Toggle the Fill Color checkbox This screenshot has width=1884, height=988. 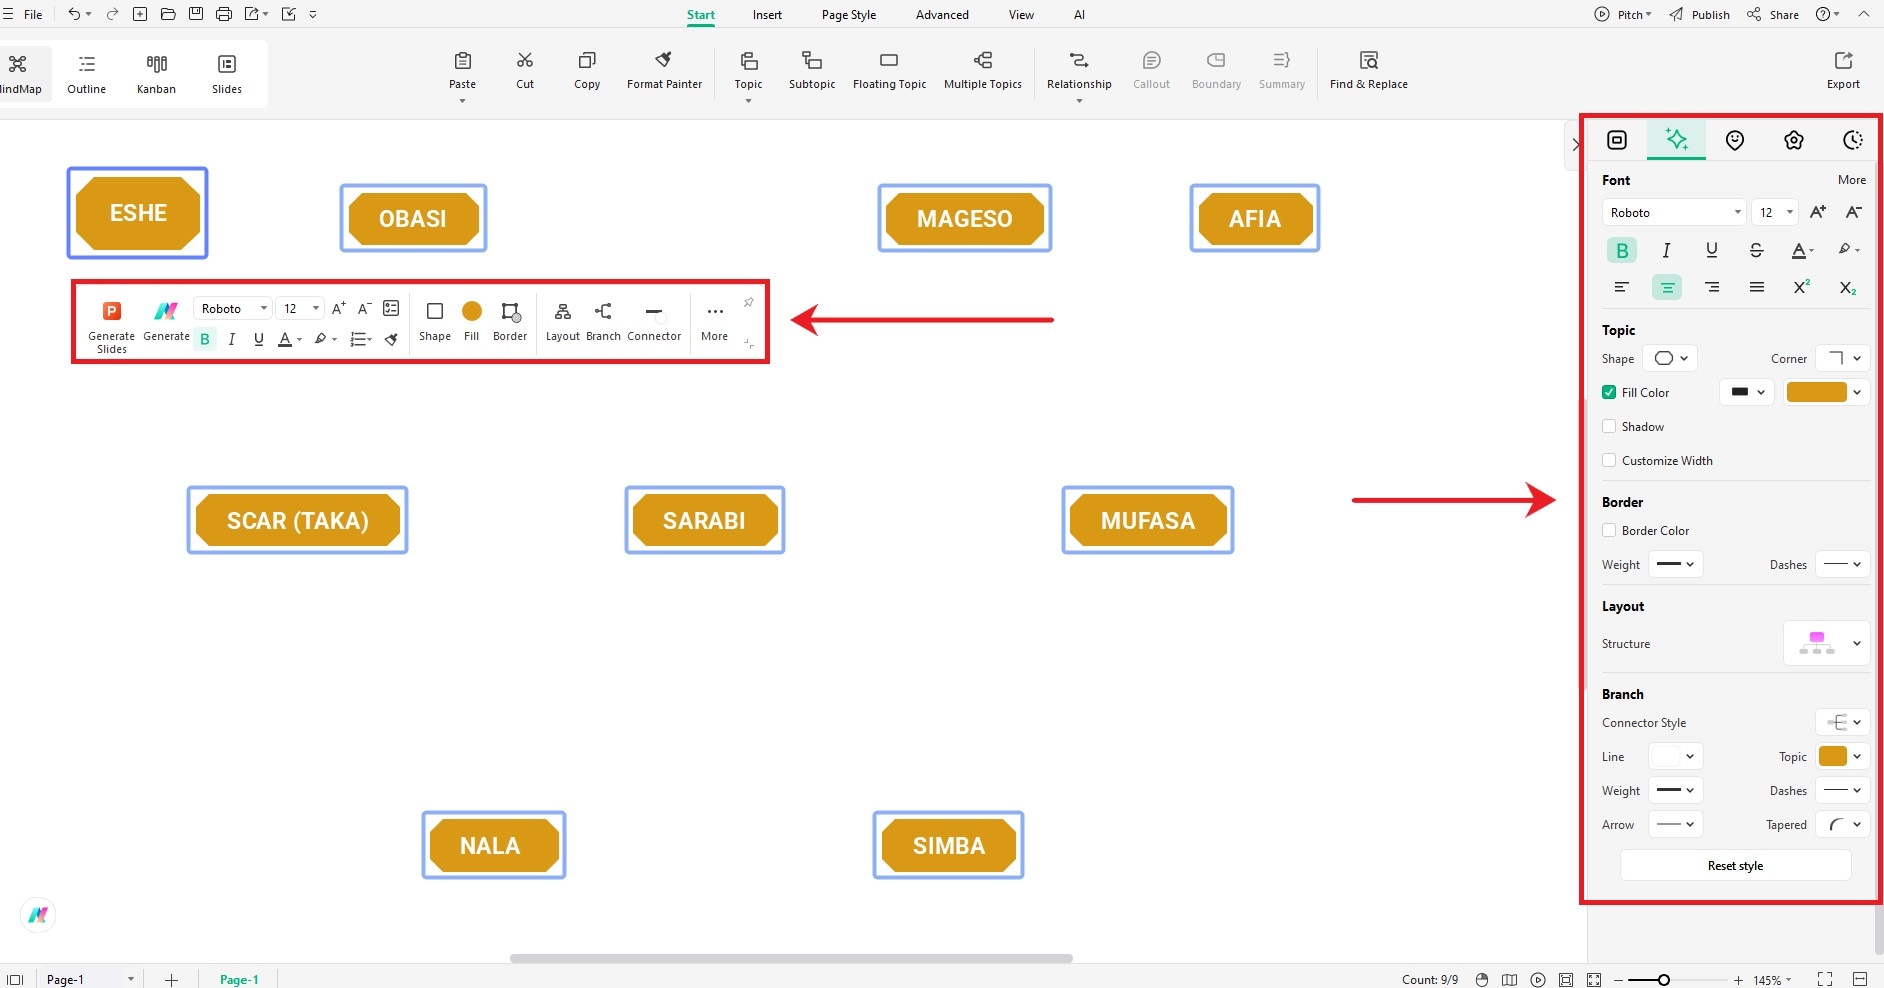[1609, 392]
